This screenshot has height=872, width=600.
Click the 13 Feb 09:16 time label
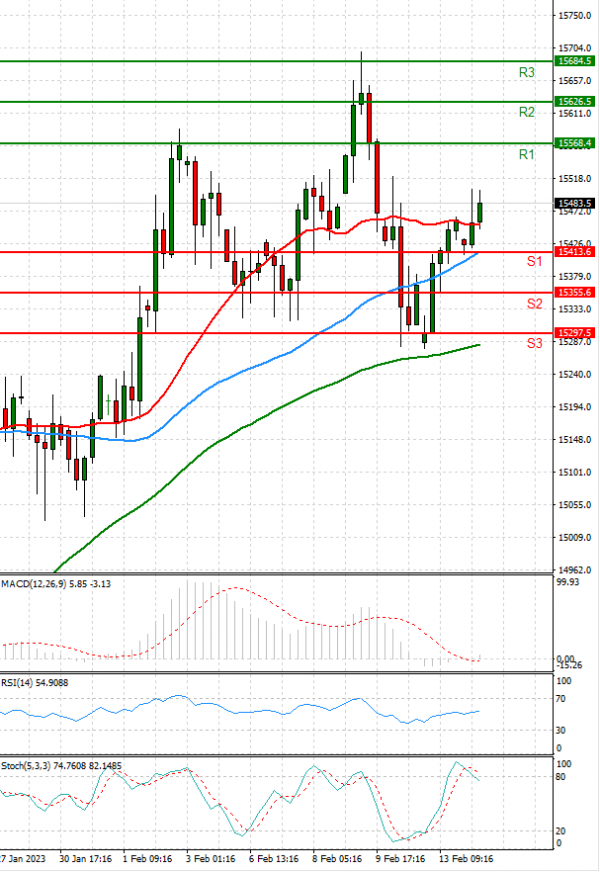tap(466, 859)
